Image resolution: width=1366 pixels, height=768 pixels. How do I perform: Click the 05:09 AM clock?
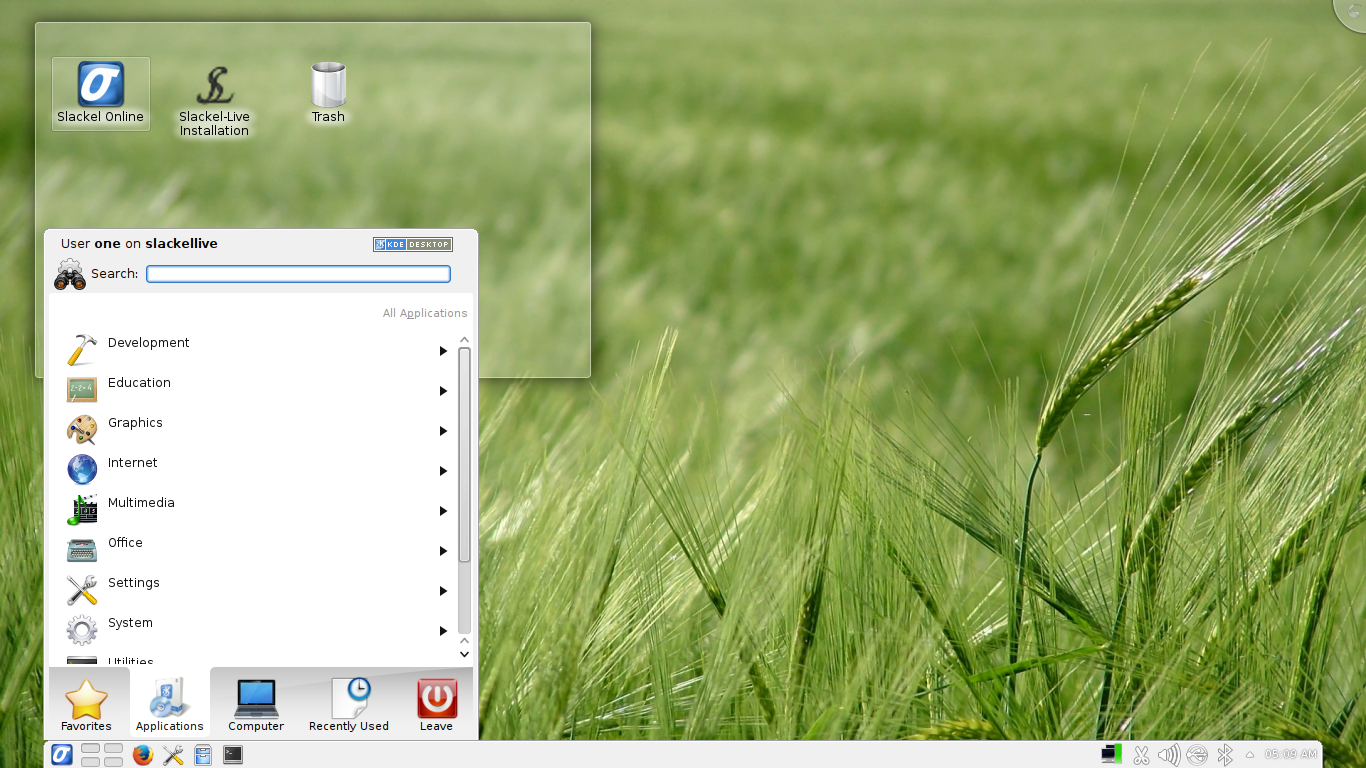(x=1290, y=754)
